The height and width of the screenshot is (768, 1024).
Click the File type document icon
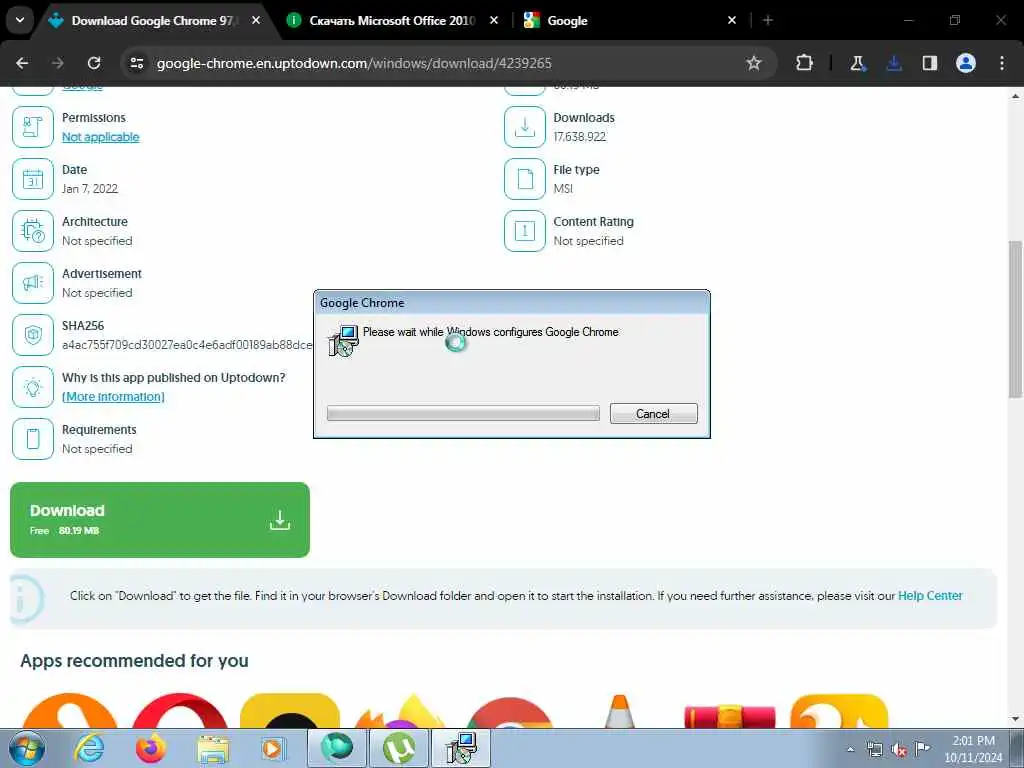[x=524, y=179]
